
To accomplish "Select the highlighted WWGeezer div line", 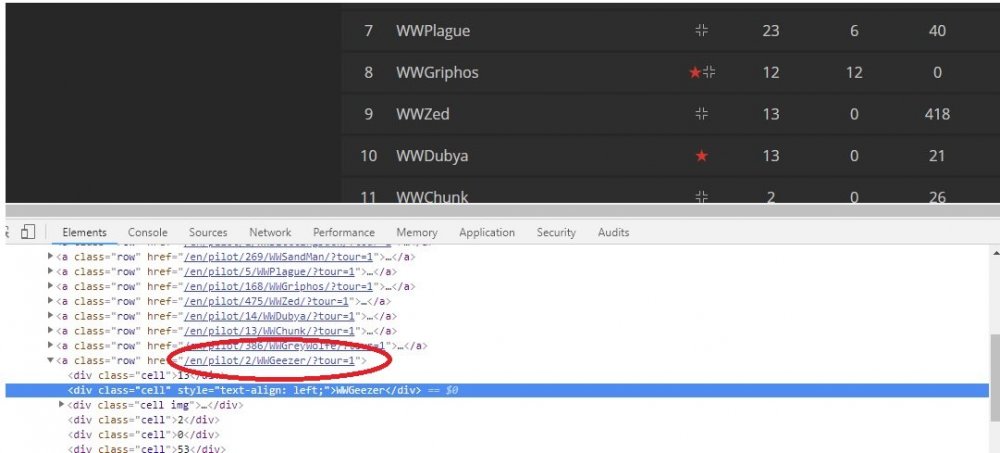I will coord(497,390).
